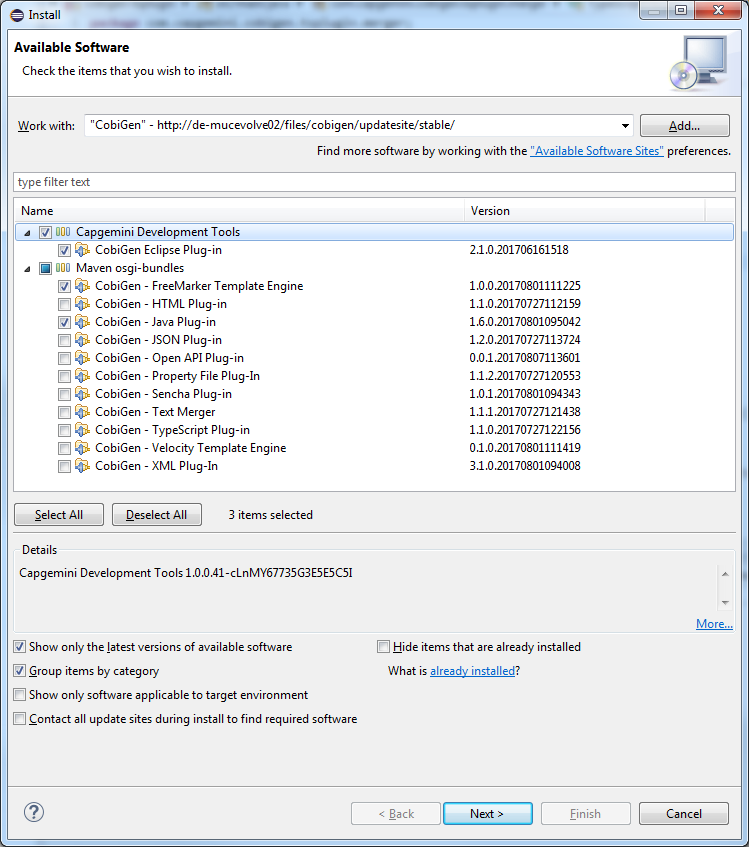749x848 pixels.
Task: Enable hide already installed items
Action: point(383,647)
